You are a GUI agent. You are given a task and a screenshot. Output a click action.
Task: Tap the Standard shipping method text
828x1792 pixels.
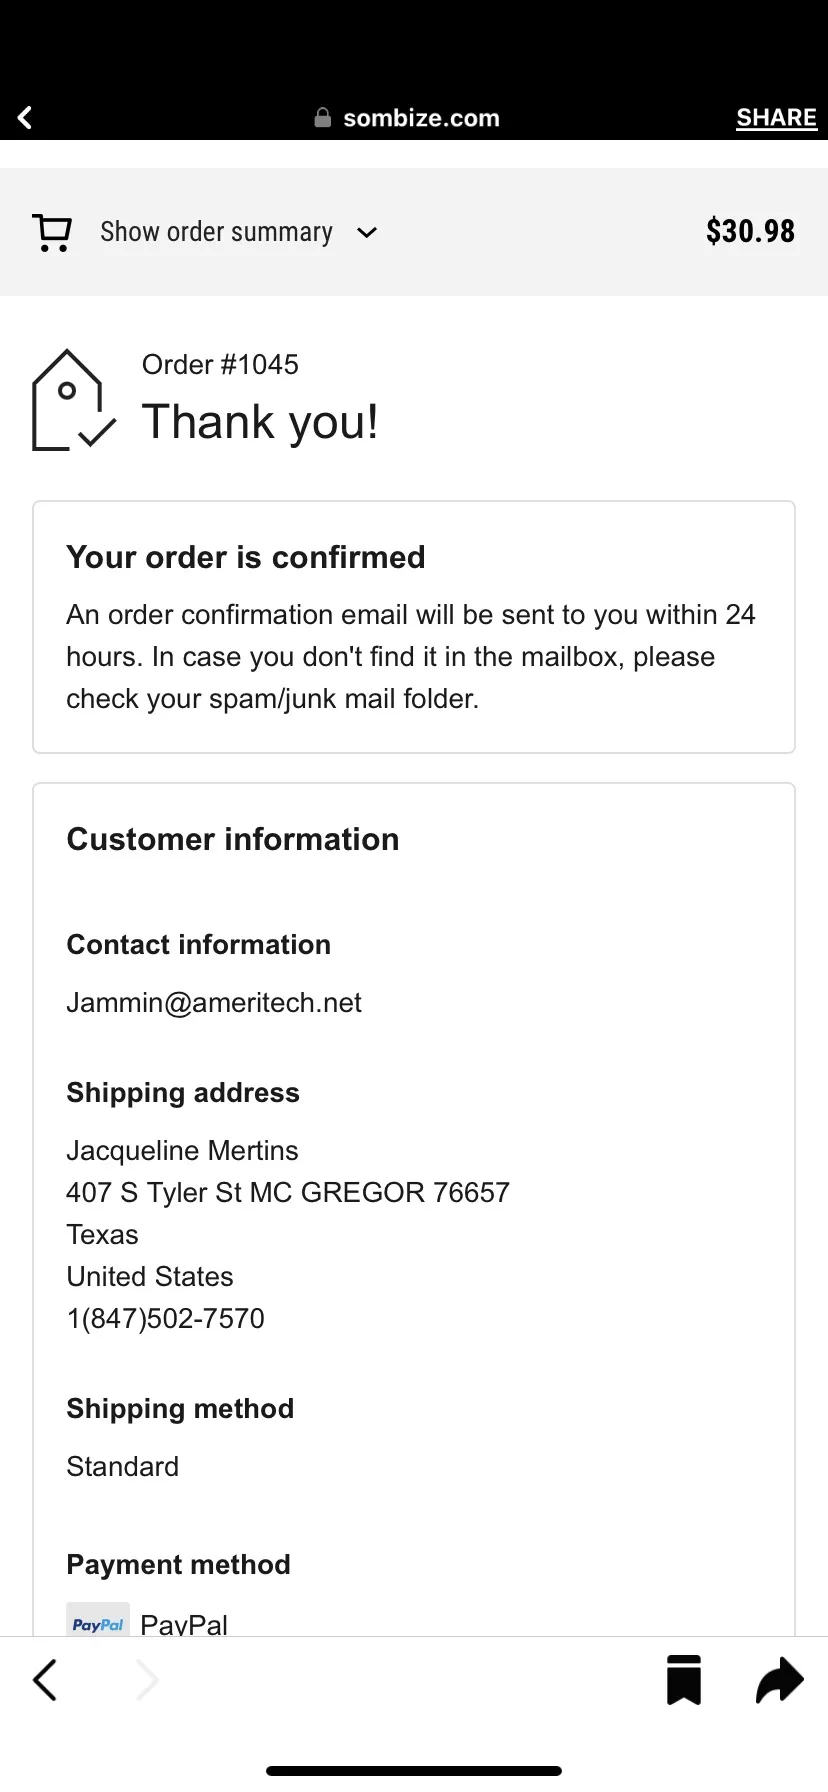(122, 1466)
